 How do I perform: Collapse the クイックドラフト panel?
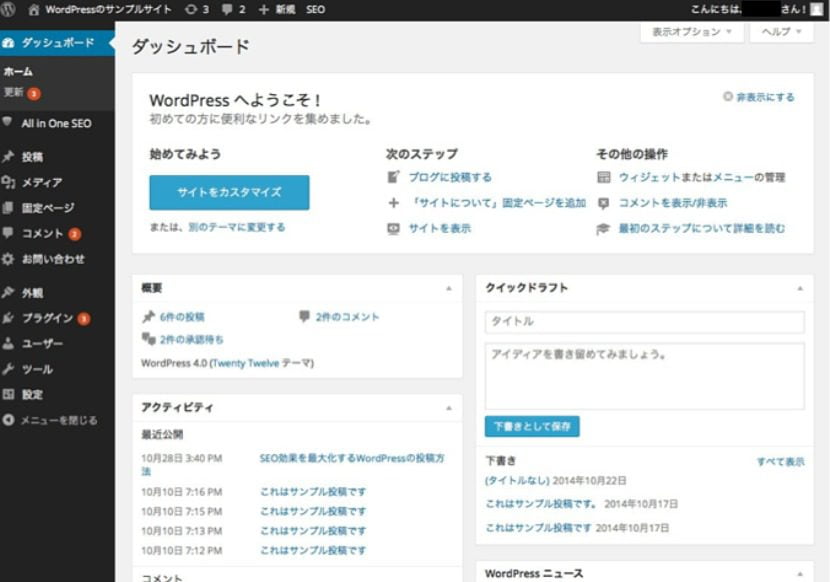800,289
